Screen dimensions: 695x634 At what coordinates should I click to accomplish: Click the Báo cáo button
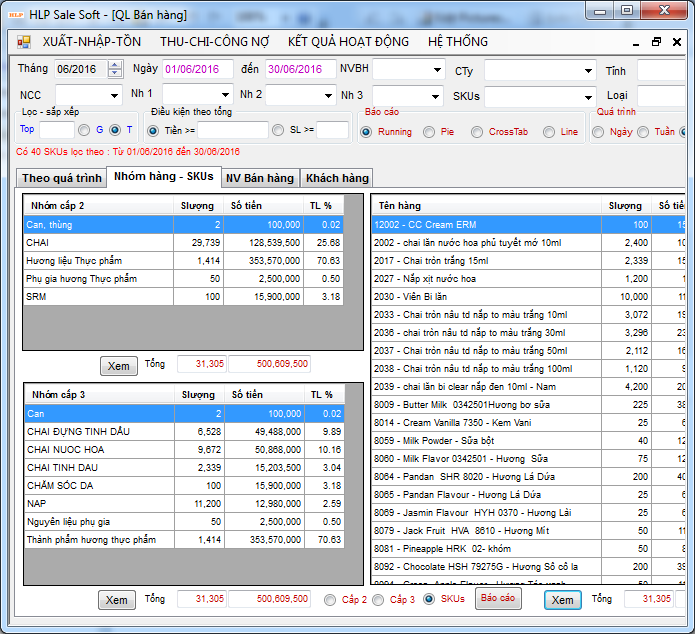(x=498, y=598)
